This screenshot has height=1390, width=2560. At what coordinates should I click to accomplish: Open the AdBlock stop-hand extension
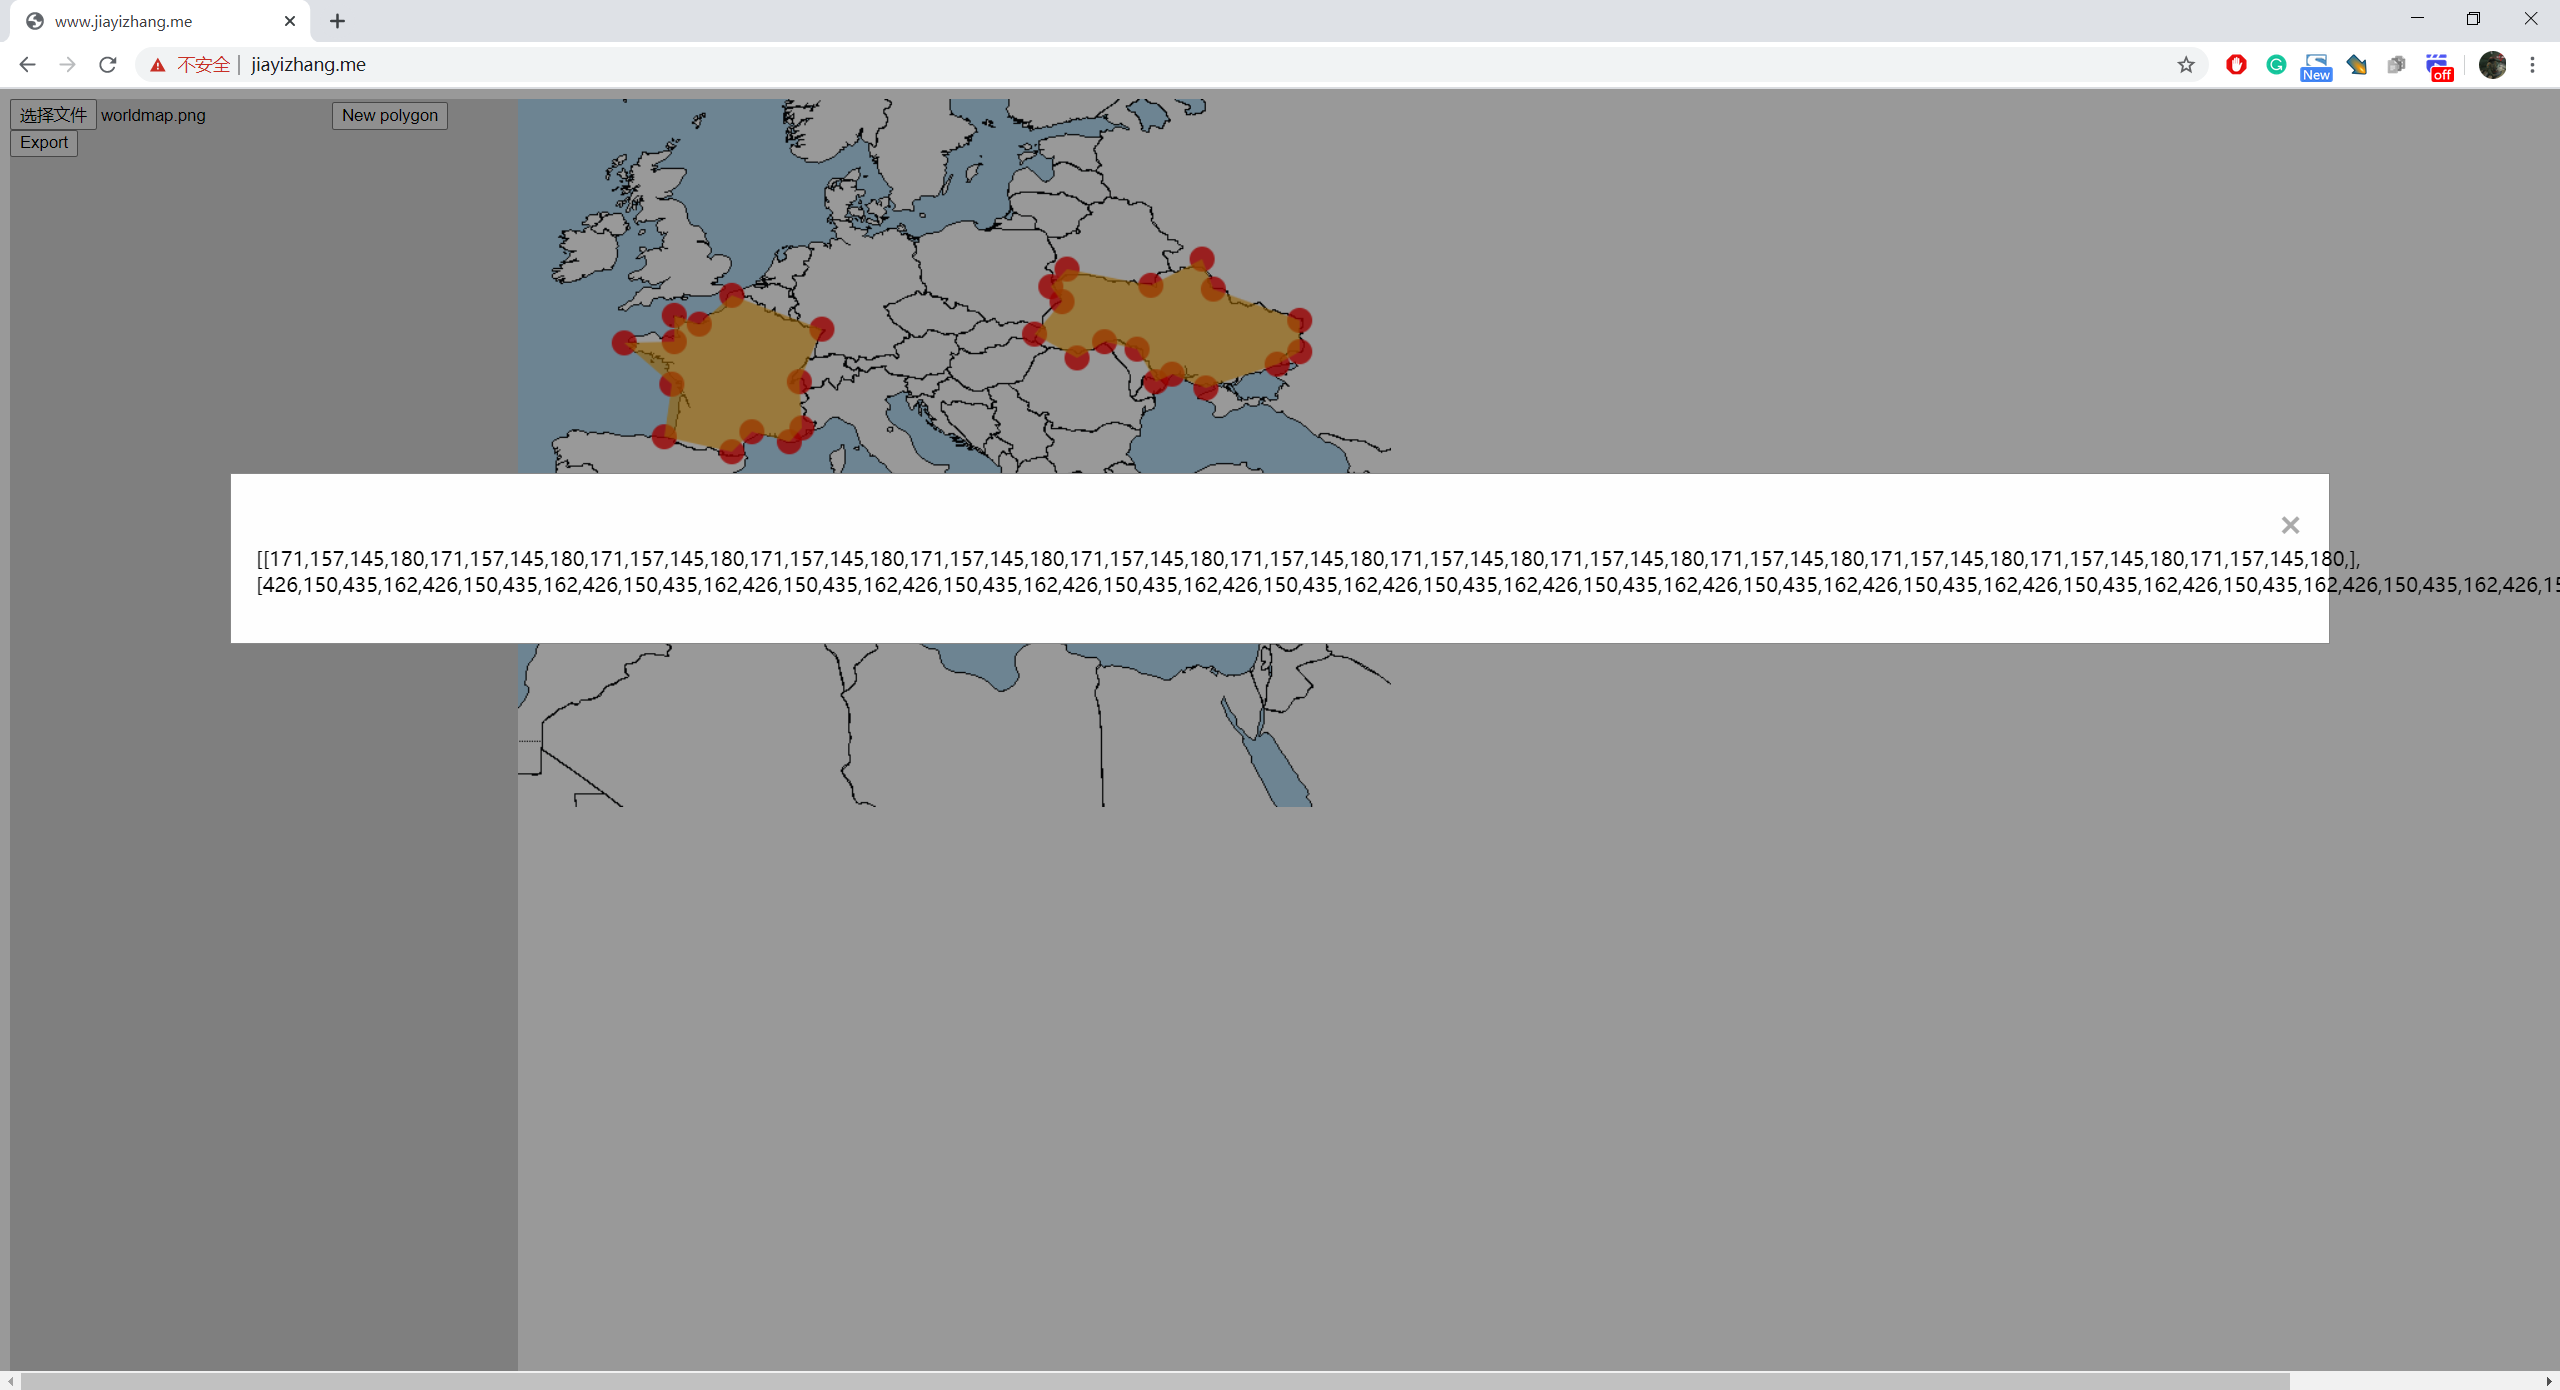(x=2236, y=65)
